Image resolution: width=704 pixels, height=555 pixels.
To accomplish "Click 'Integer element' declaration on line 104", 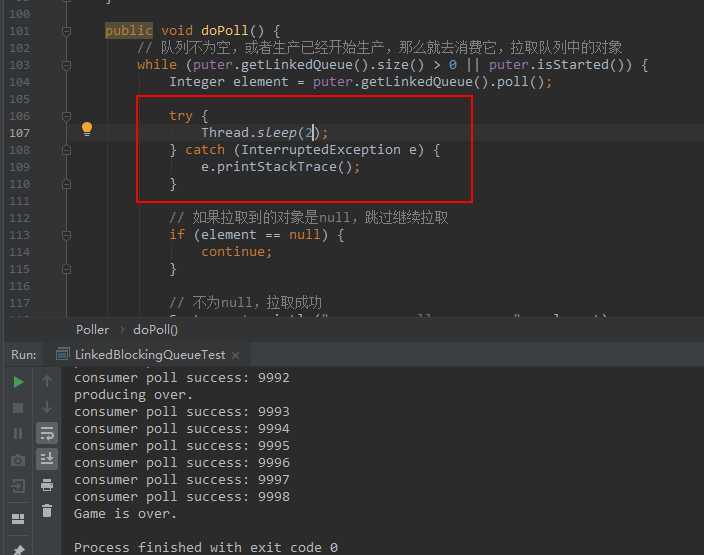I will coord(229,82).
